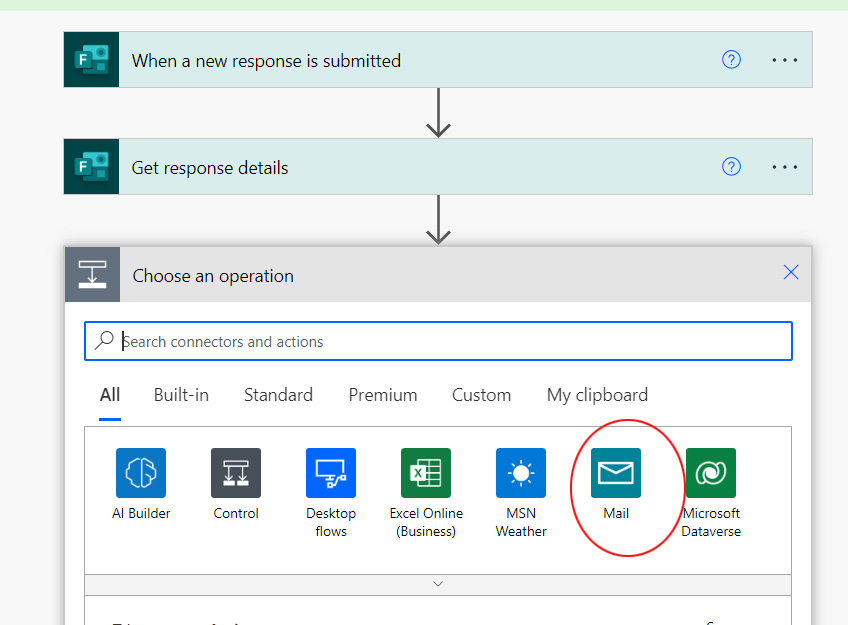
Task: Expand connector list with chevron bar
Action: point(438,583)
